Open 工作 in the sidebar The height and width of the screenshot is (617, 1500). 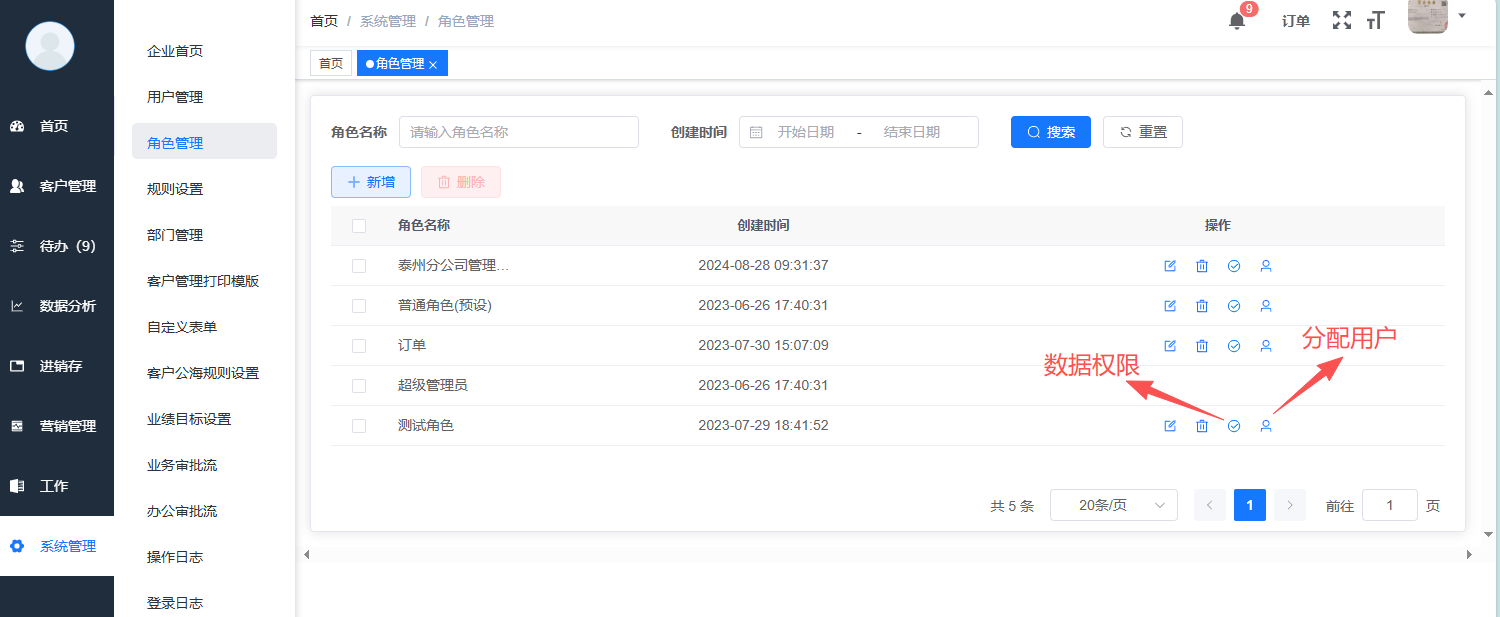coord(57,486)
